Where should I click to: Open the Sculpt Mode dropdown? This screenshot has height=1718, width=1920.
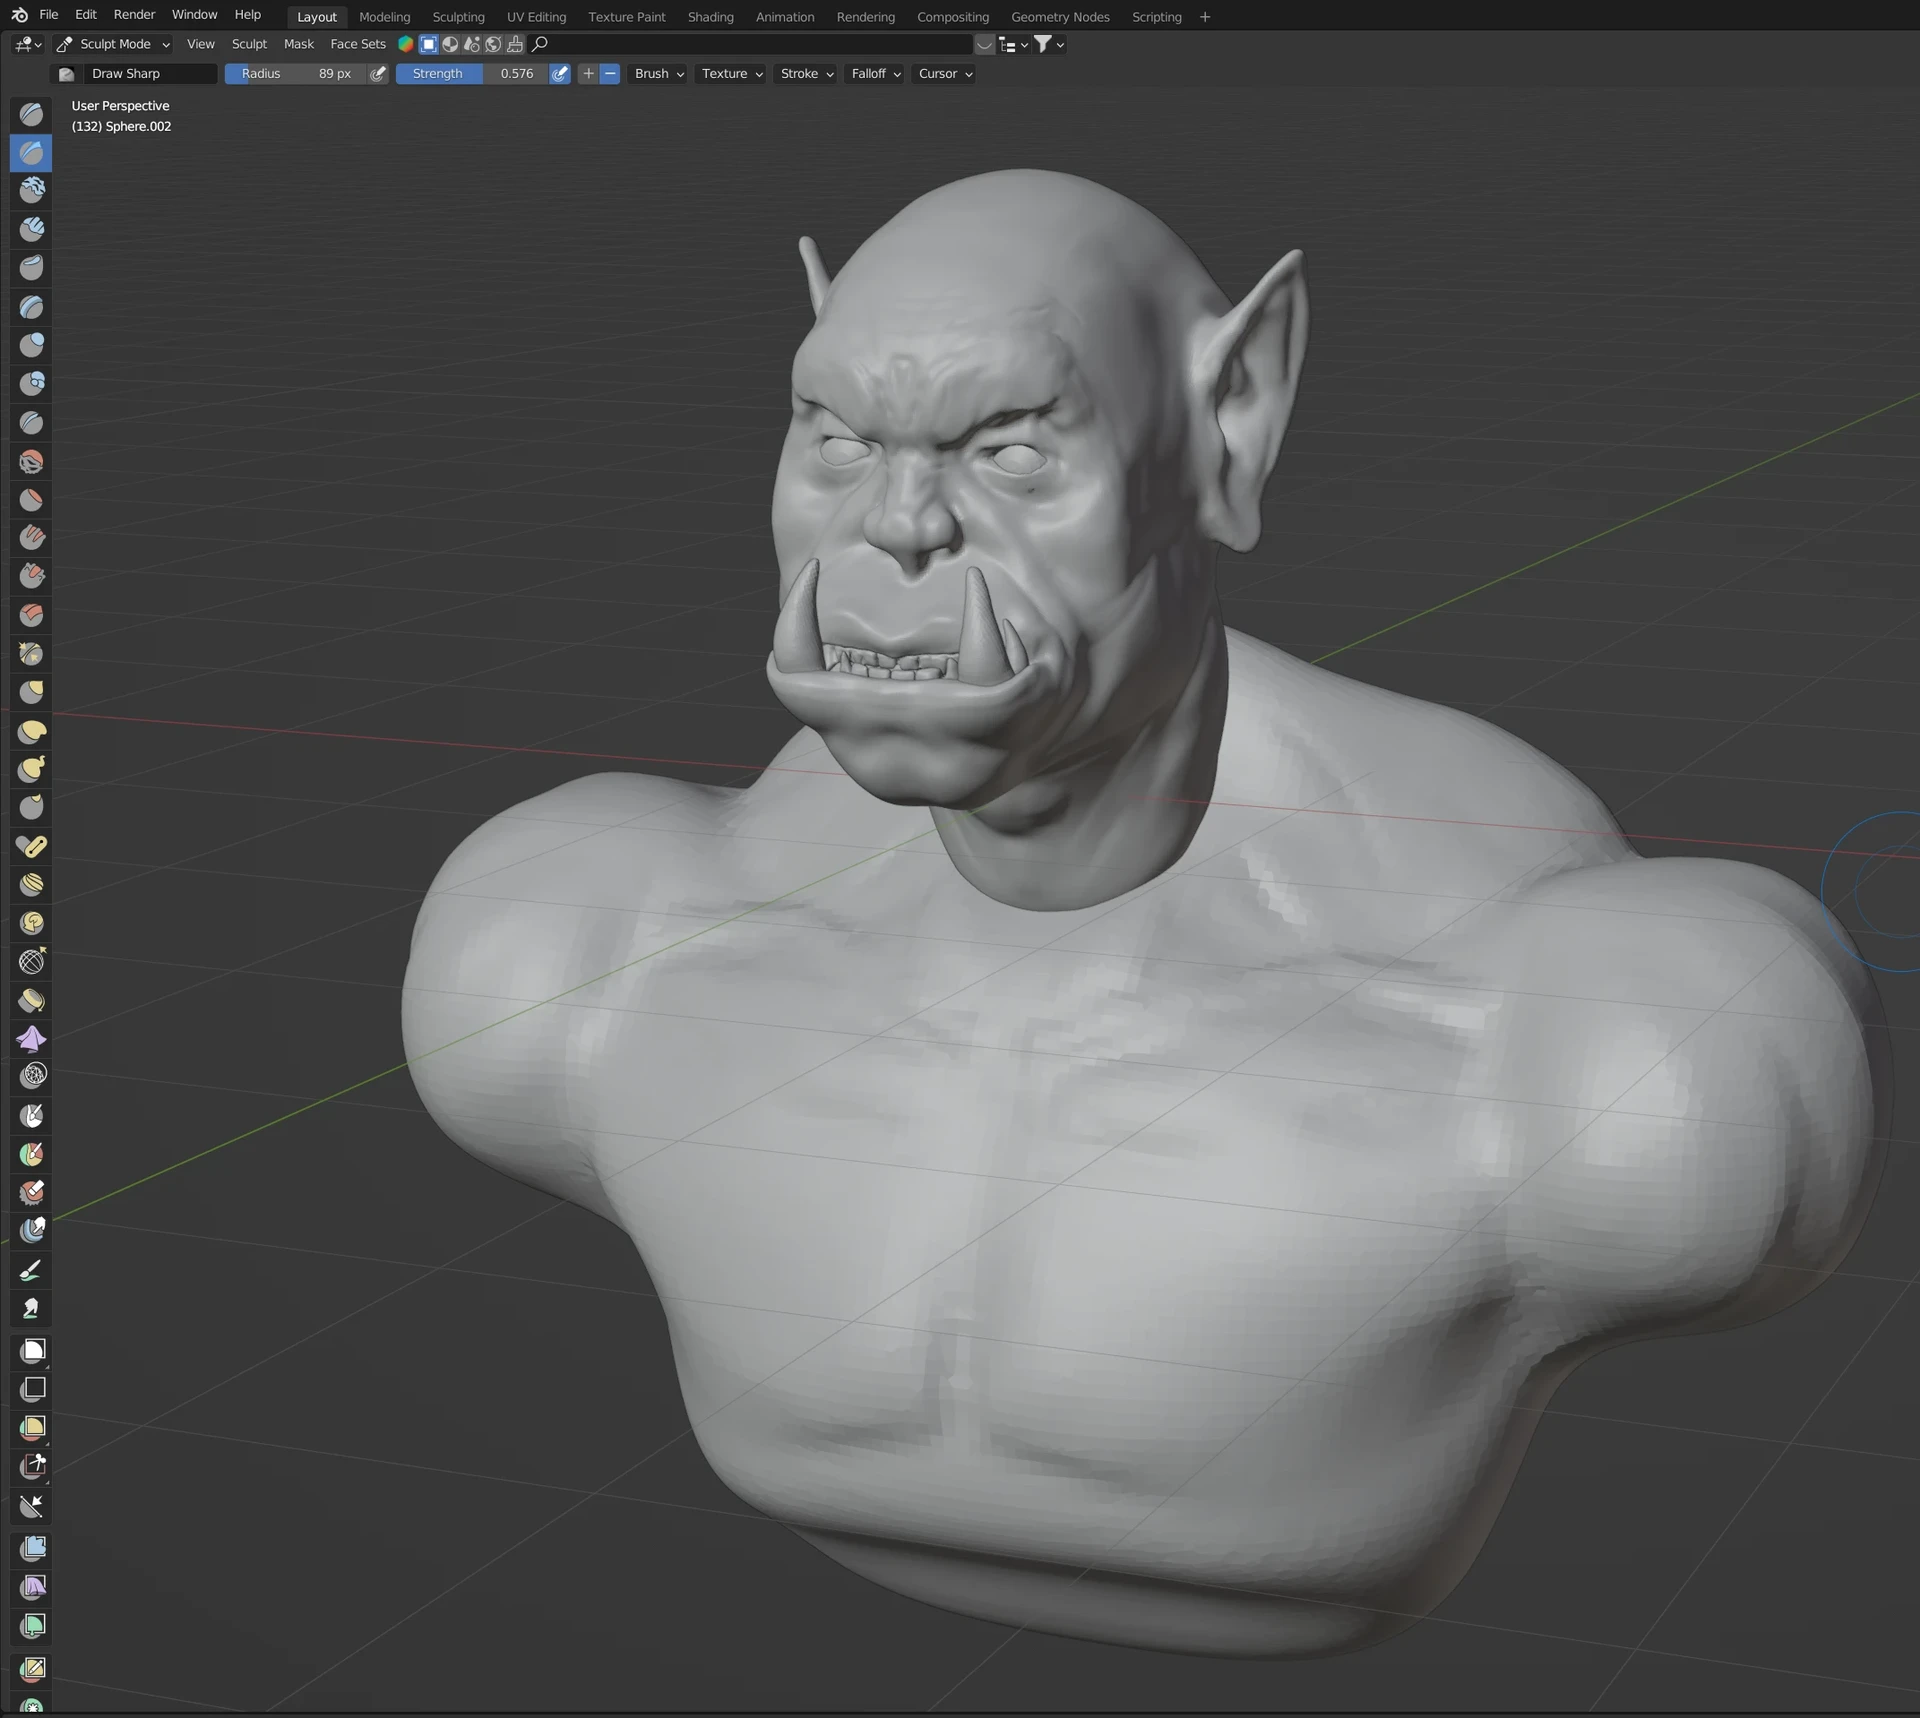point(112,44)
